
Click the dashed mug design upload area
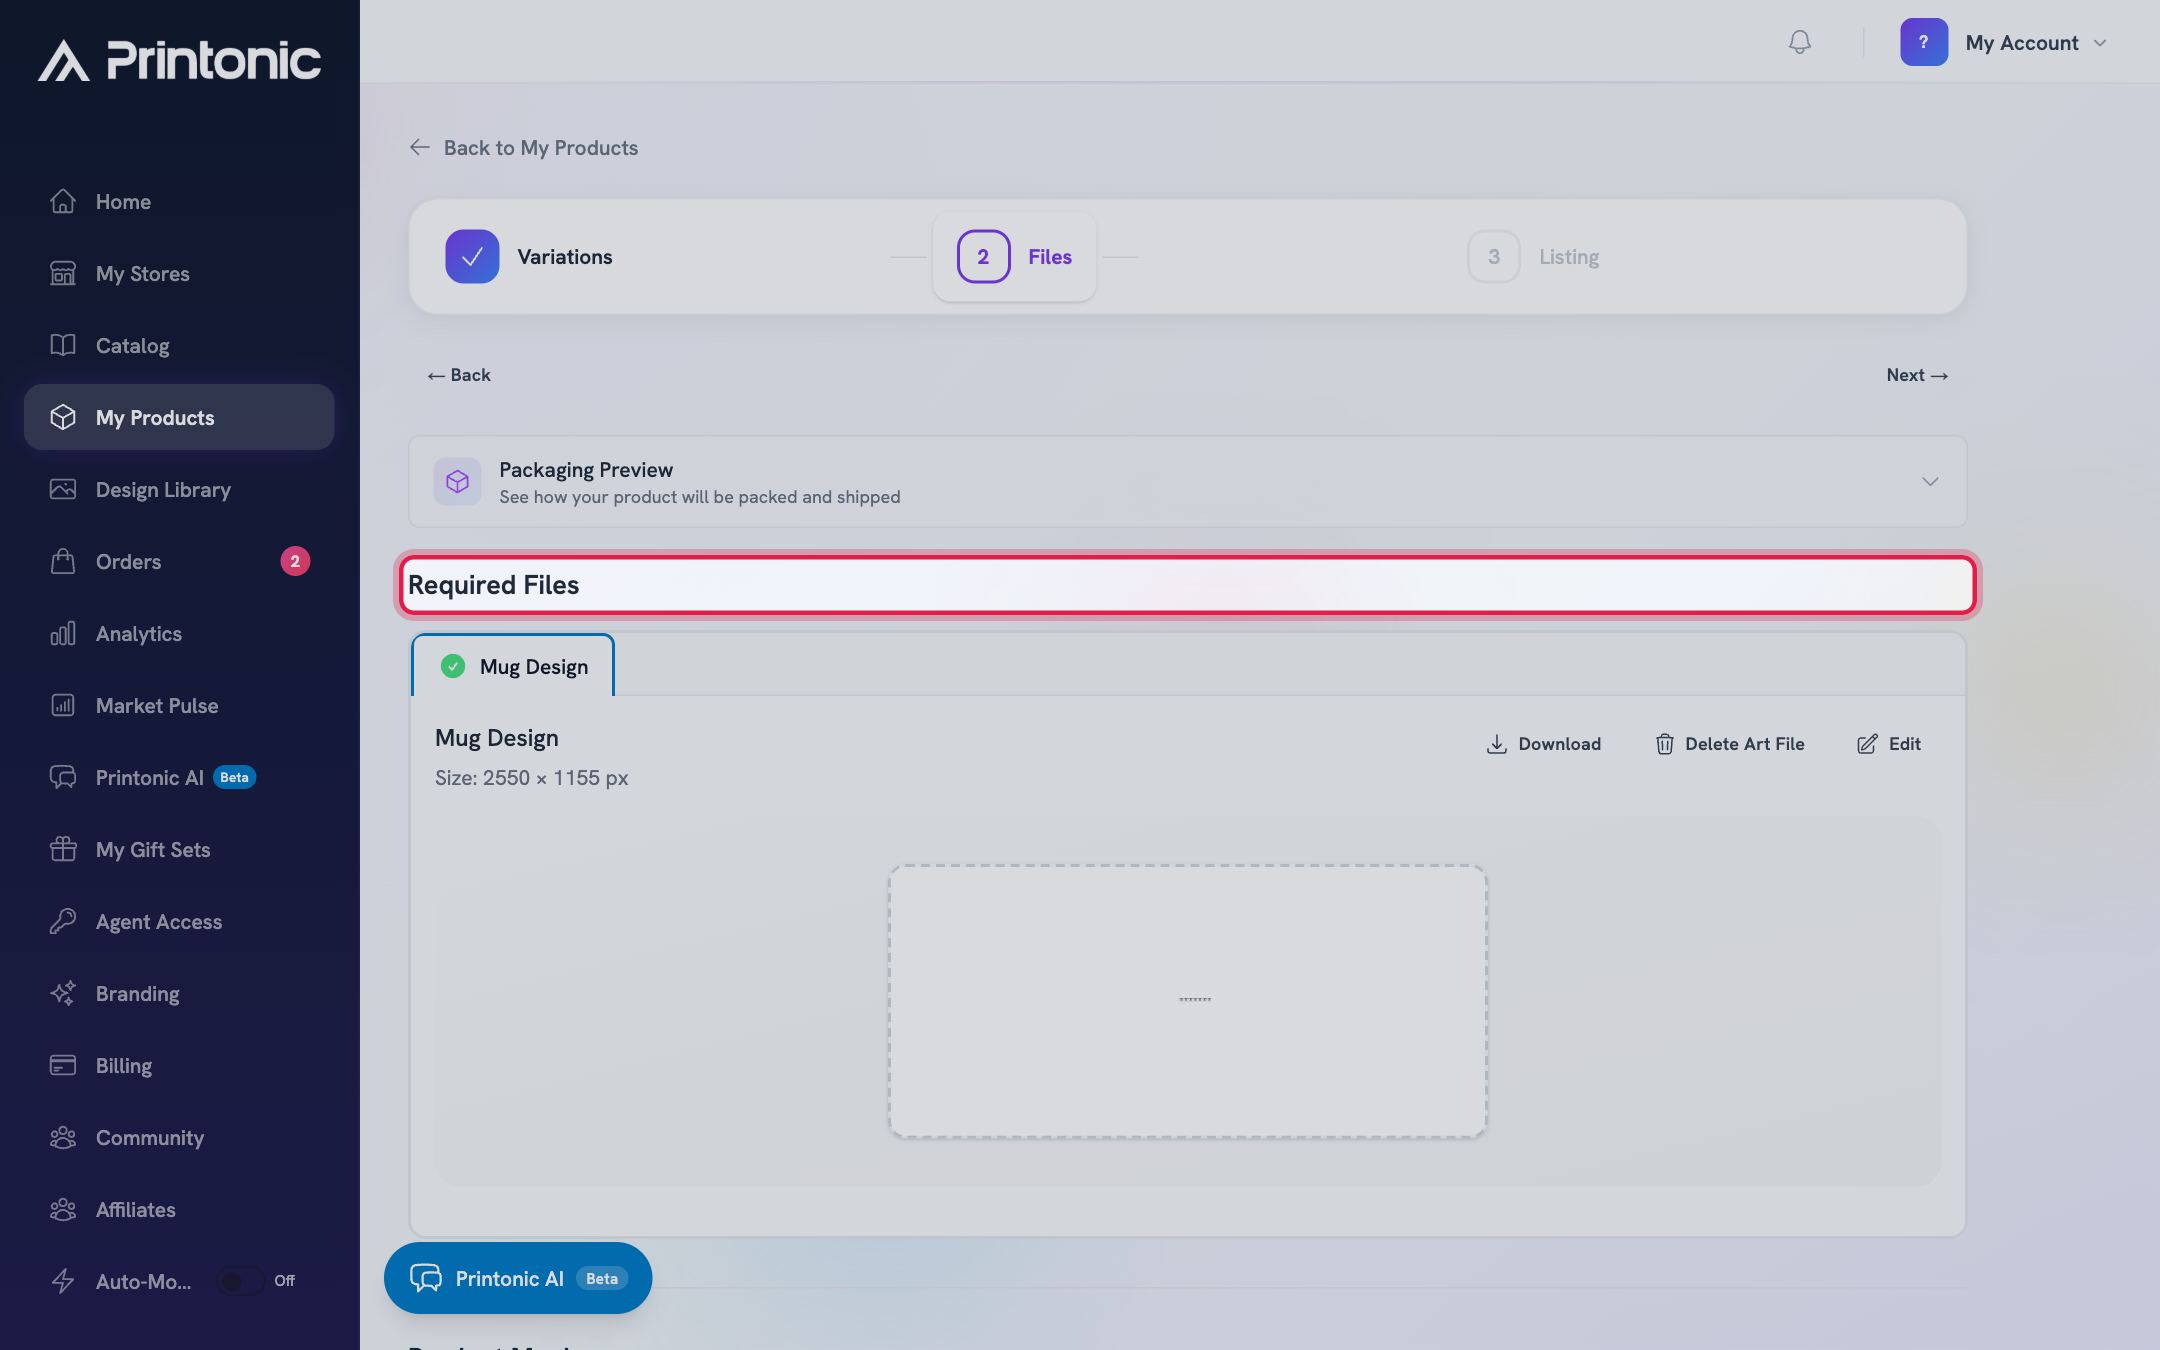(x=1187, y=1001)
